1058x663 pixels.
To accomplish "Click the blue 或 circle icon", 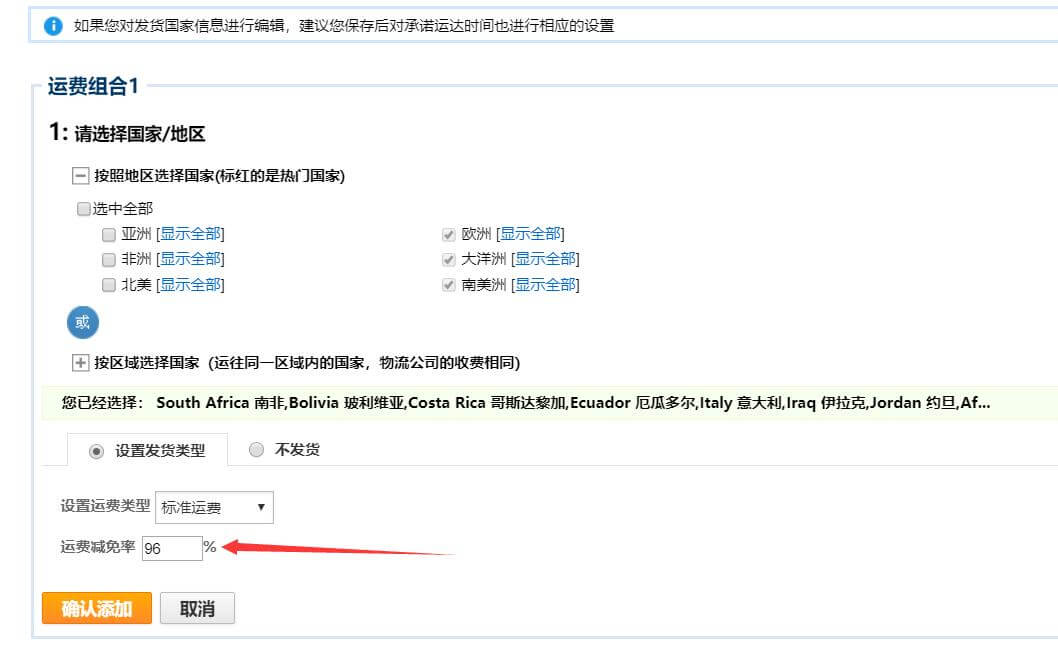I will 82,323.
